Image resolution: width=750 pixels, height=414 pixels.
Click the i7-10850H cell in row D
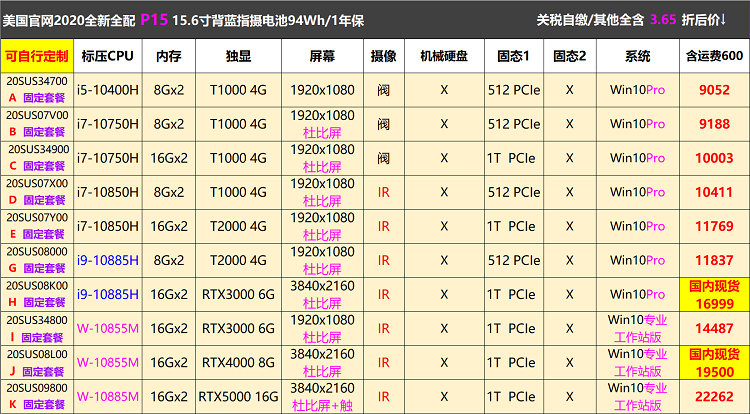click(x=108, y=192)
